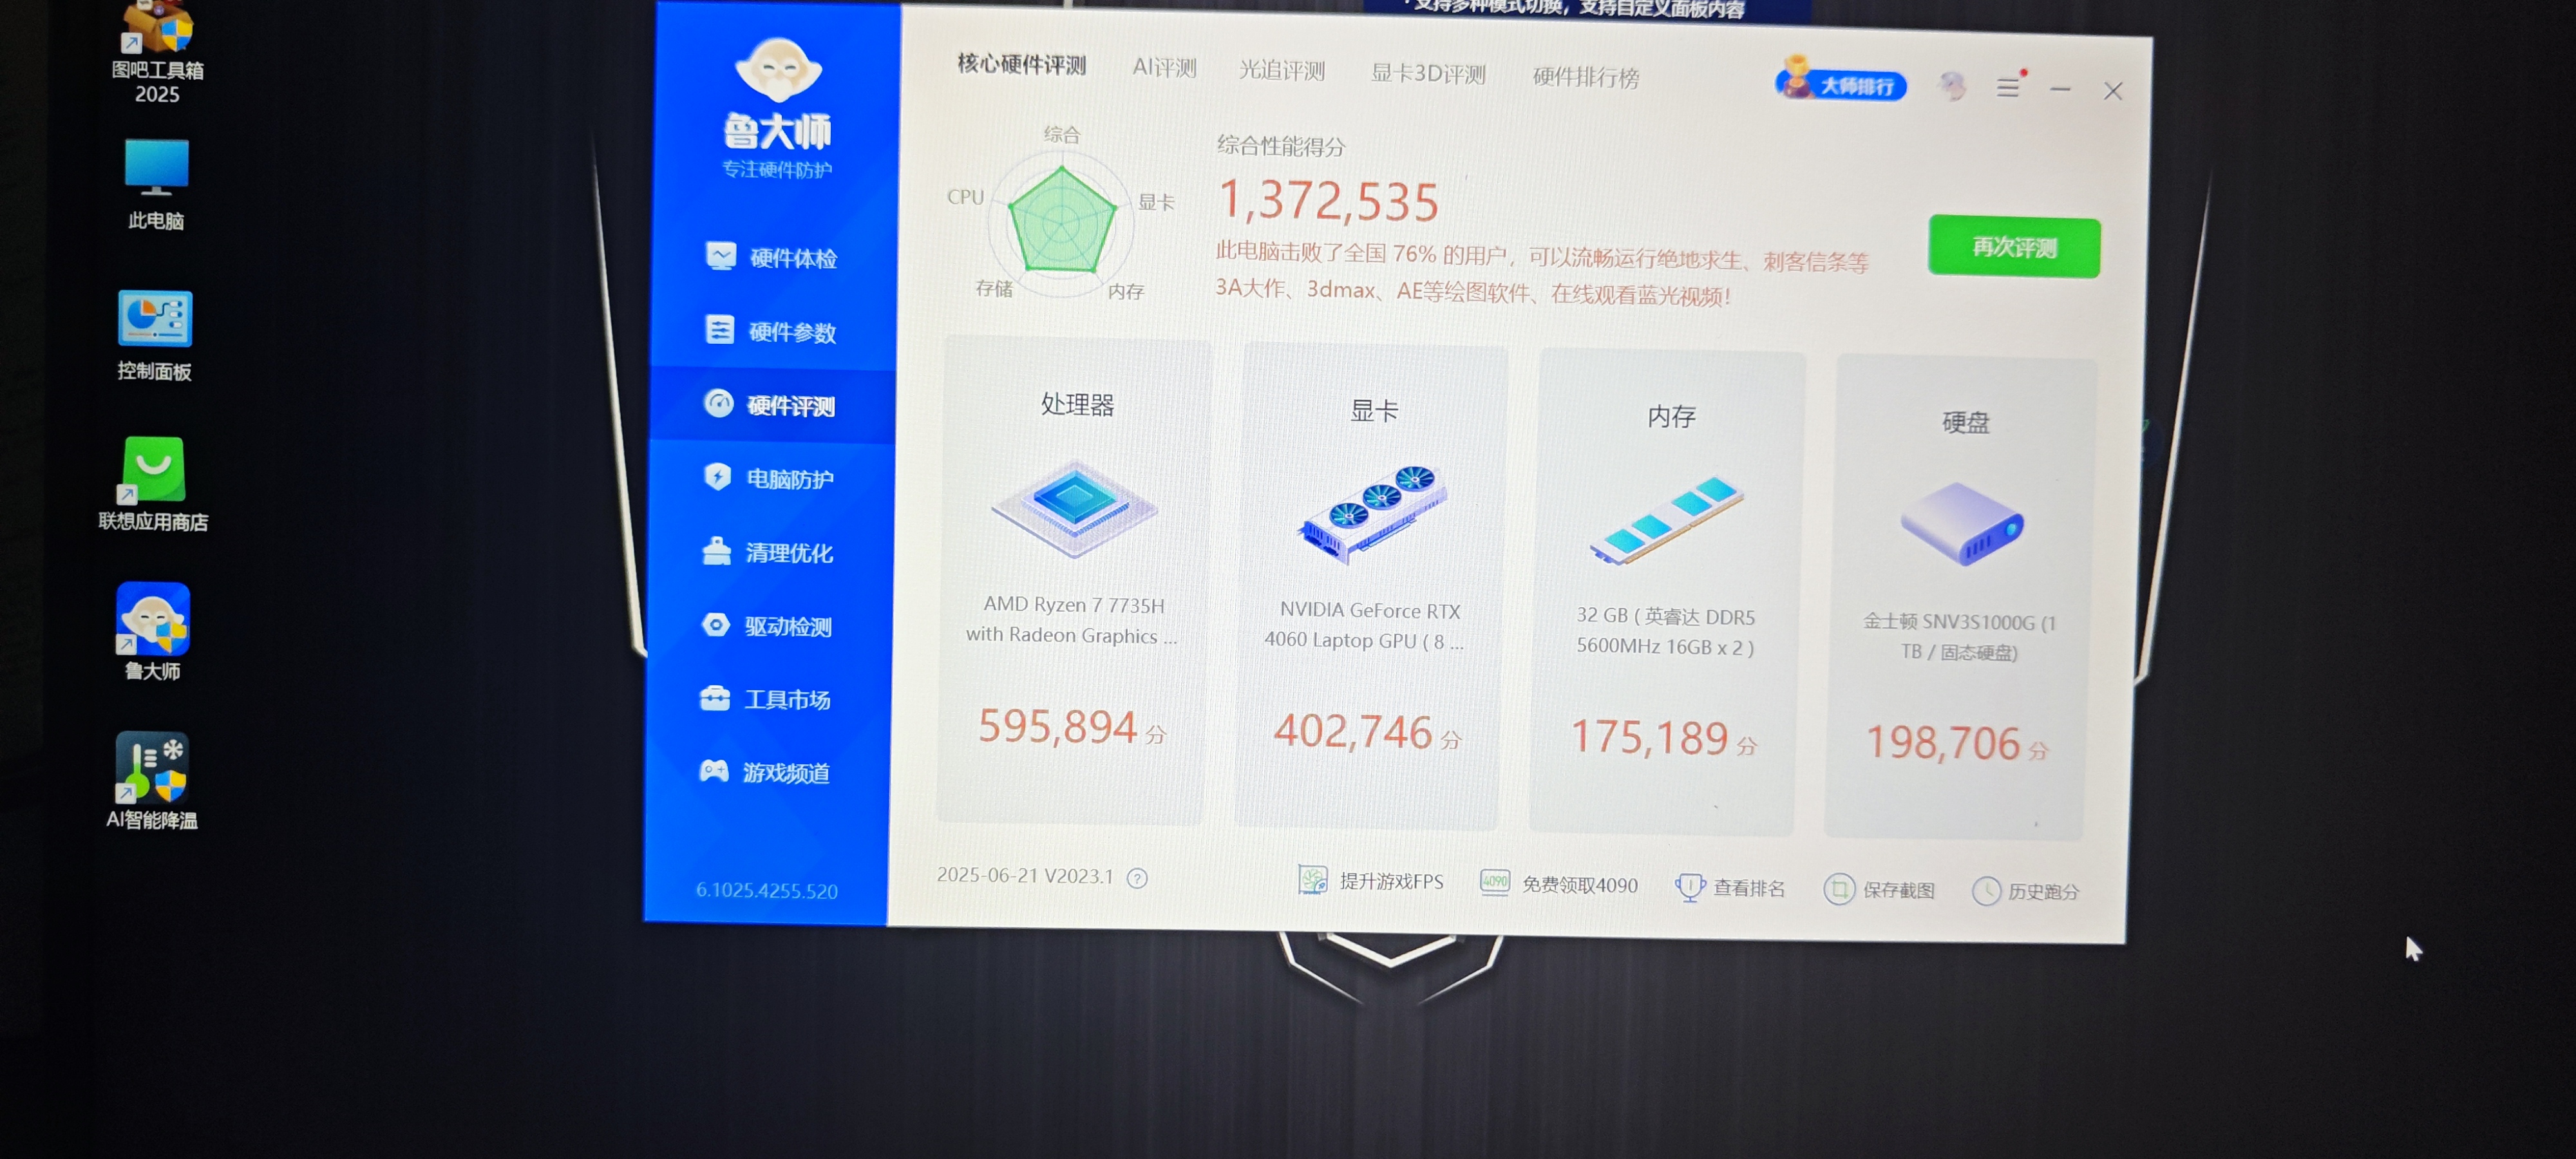Click the 历史跑分 clock icon
The height and width of the screenshot is (1159, 2576).
(x=1986, y=891)
